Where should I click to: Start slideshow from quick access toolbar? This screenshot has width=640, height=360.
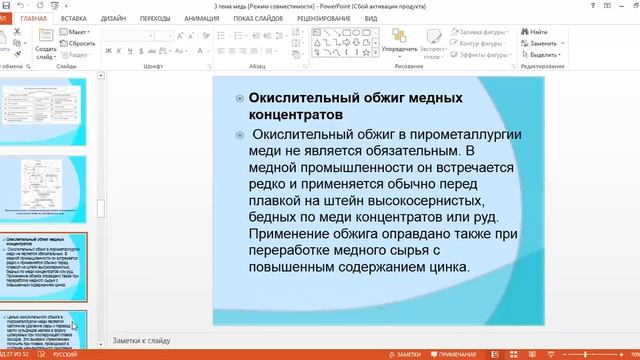pyautogui.click(x=55, y=6)
